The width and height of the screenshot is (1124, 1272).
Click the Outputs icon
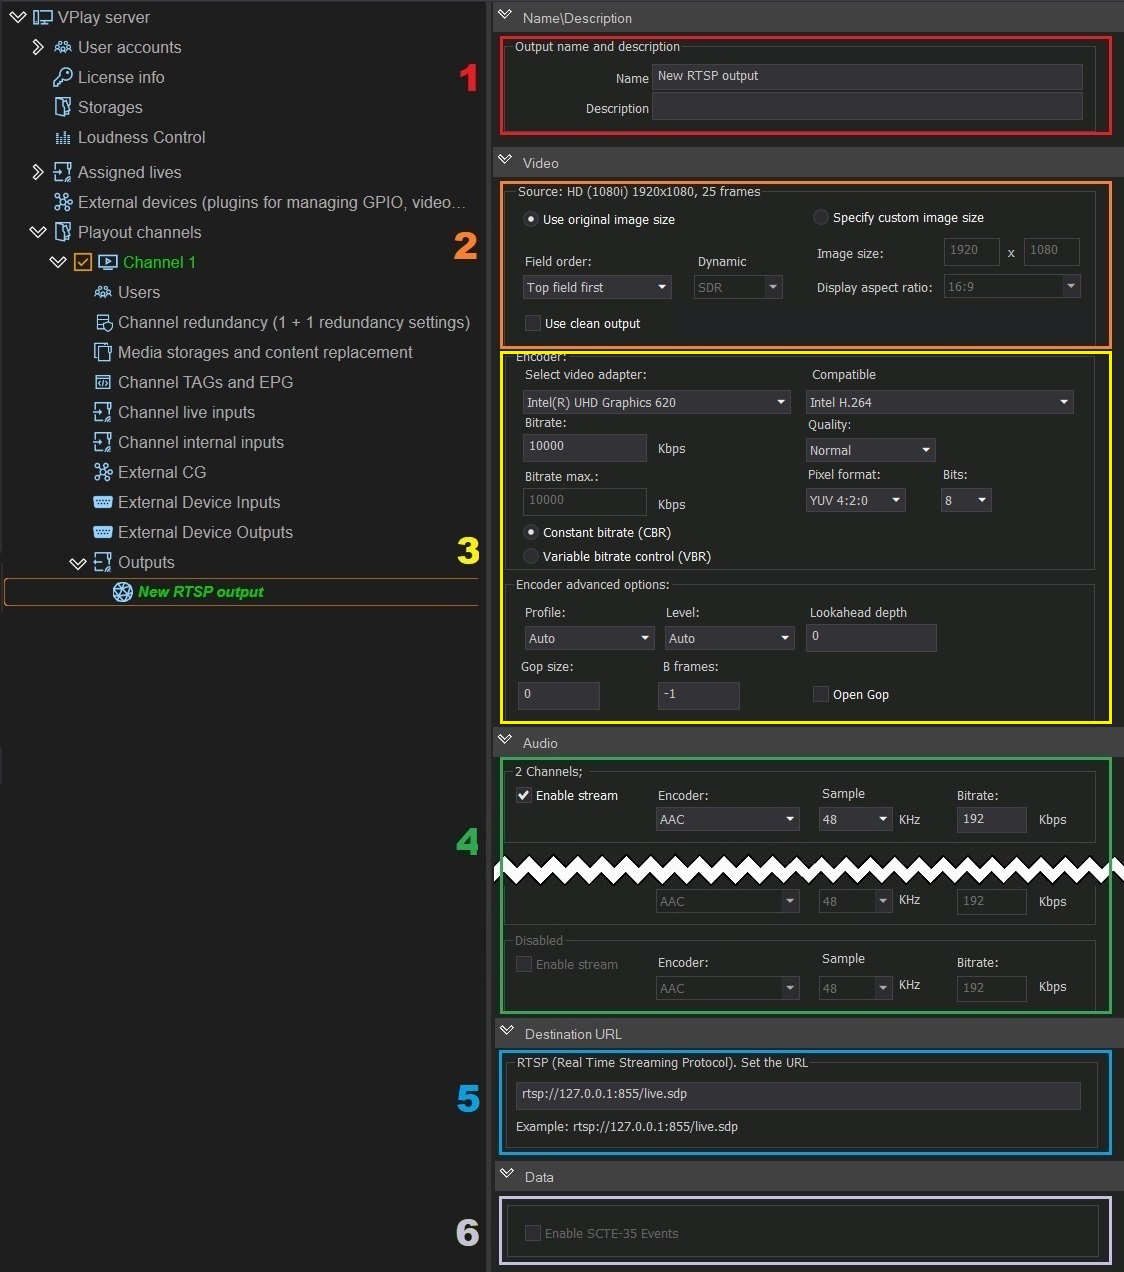[x=103, y=562]
